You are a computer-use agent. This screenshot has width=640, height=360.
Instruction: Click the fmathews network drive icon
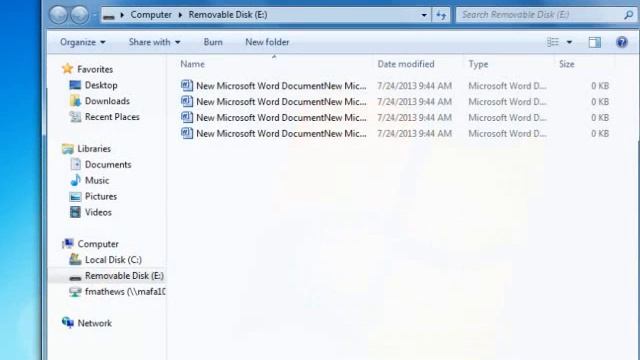pos(75,291)
